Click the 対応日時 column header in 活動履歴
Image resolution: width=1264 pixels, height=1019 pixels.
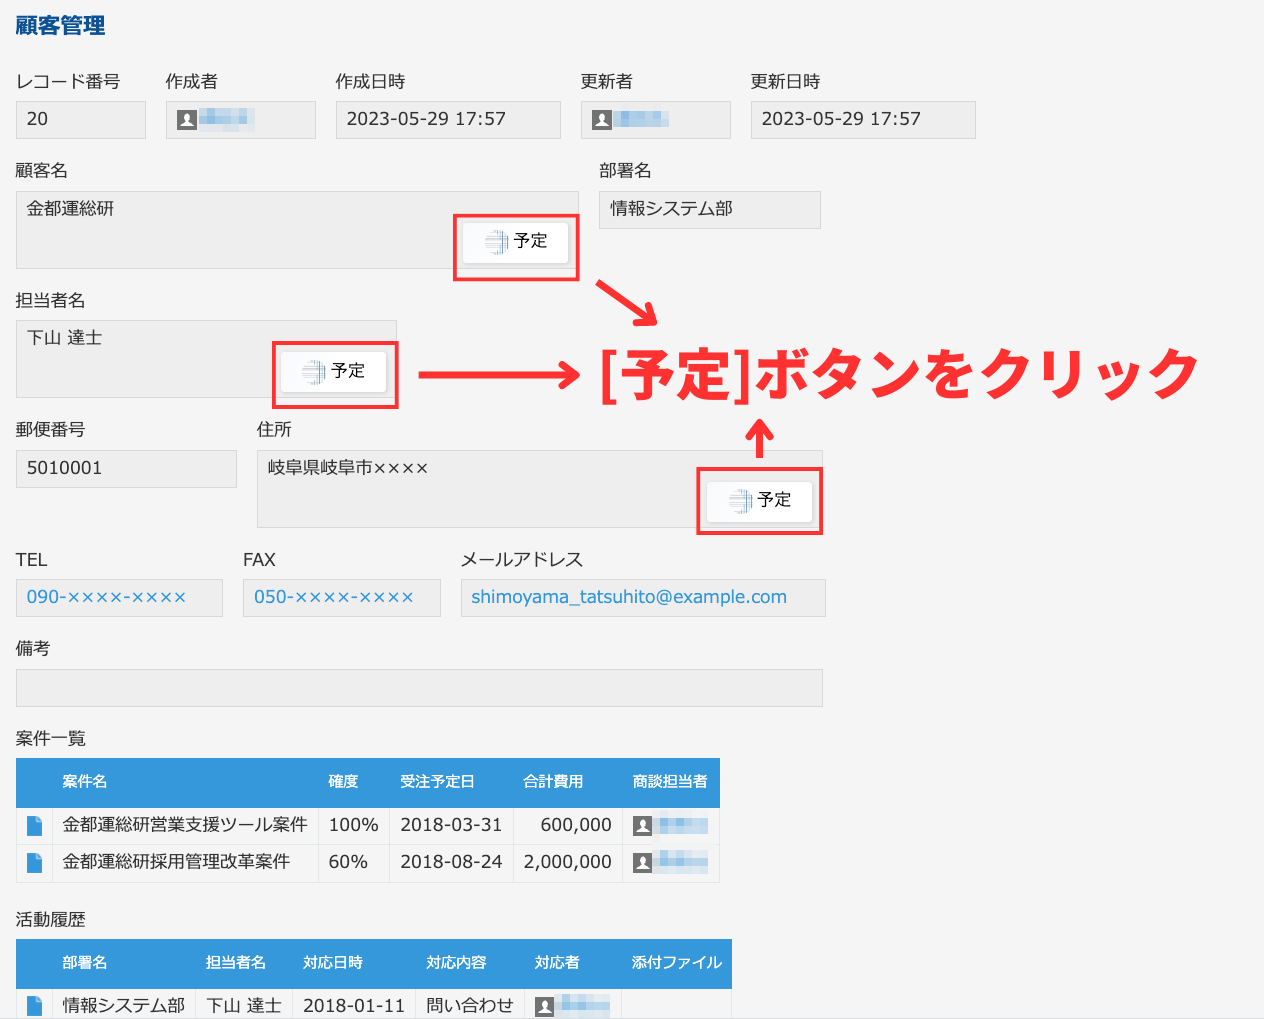[333, 963]
